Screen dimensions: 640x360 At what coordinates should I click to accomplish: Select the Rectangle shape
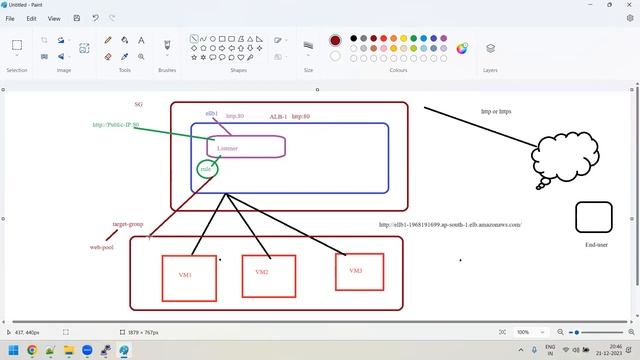click(x=222, y=39)
